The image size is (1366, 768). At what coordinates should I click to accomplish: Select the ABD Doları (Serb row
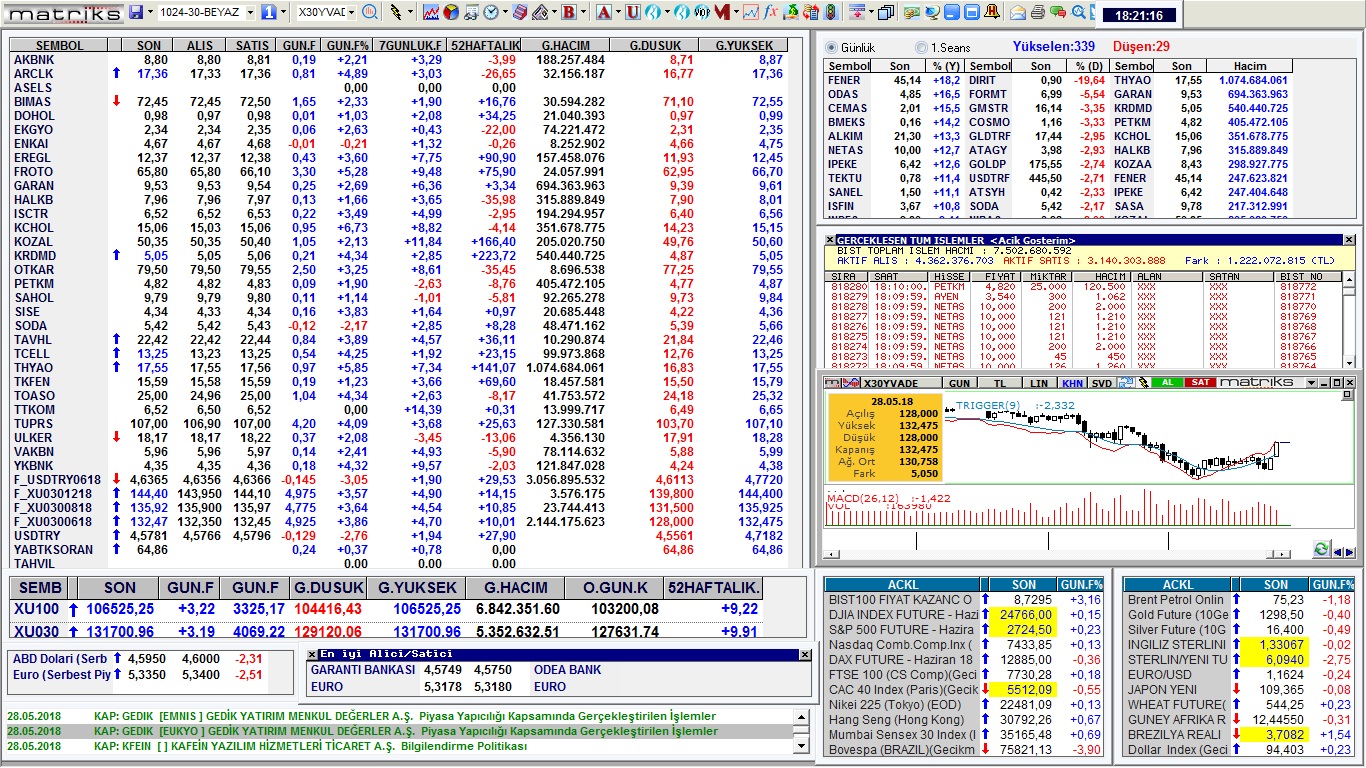point(139,659)
